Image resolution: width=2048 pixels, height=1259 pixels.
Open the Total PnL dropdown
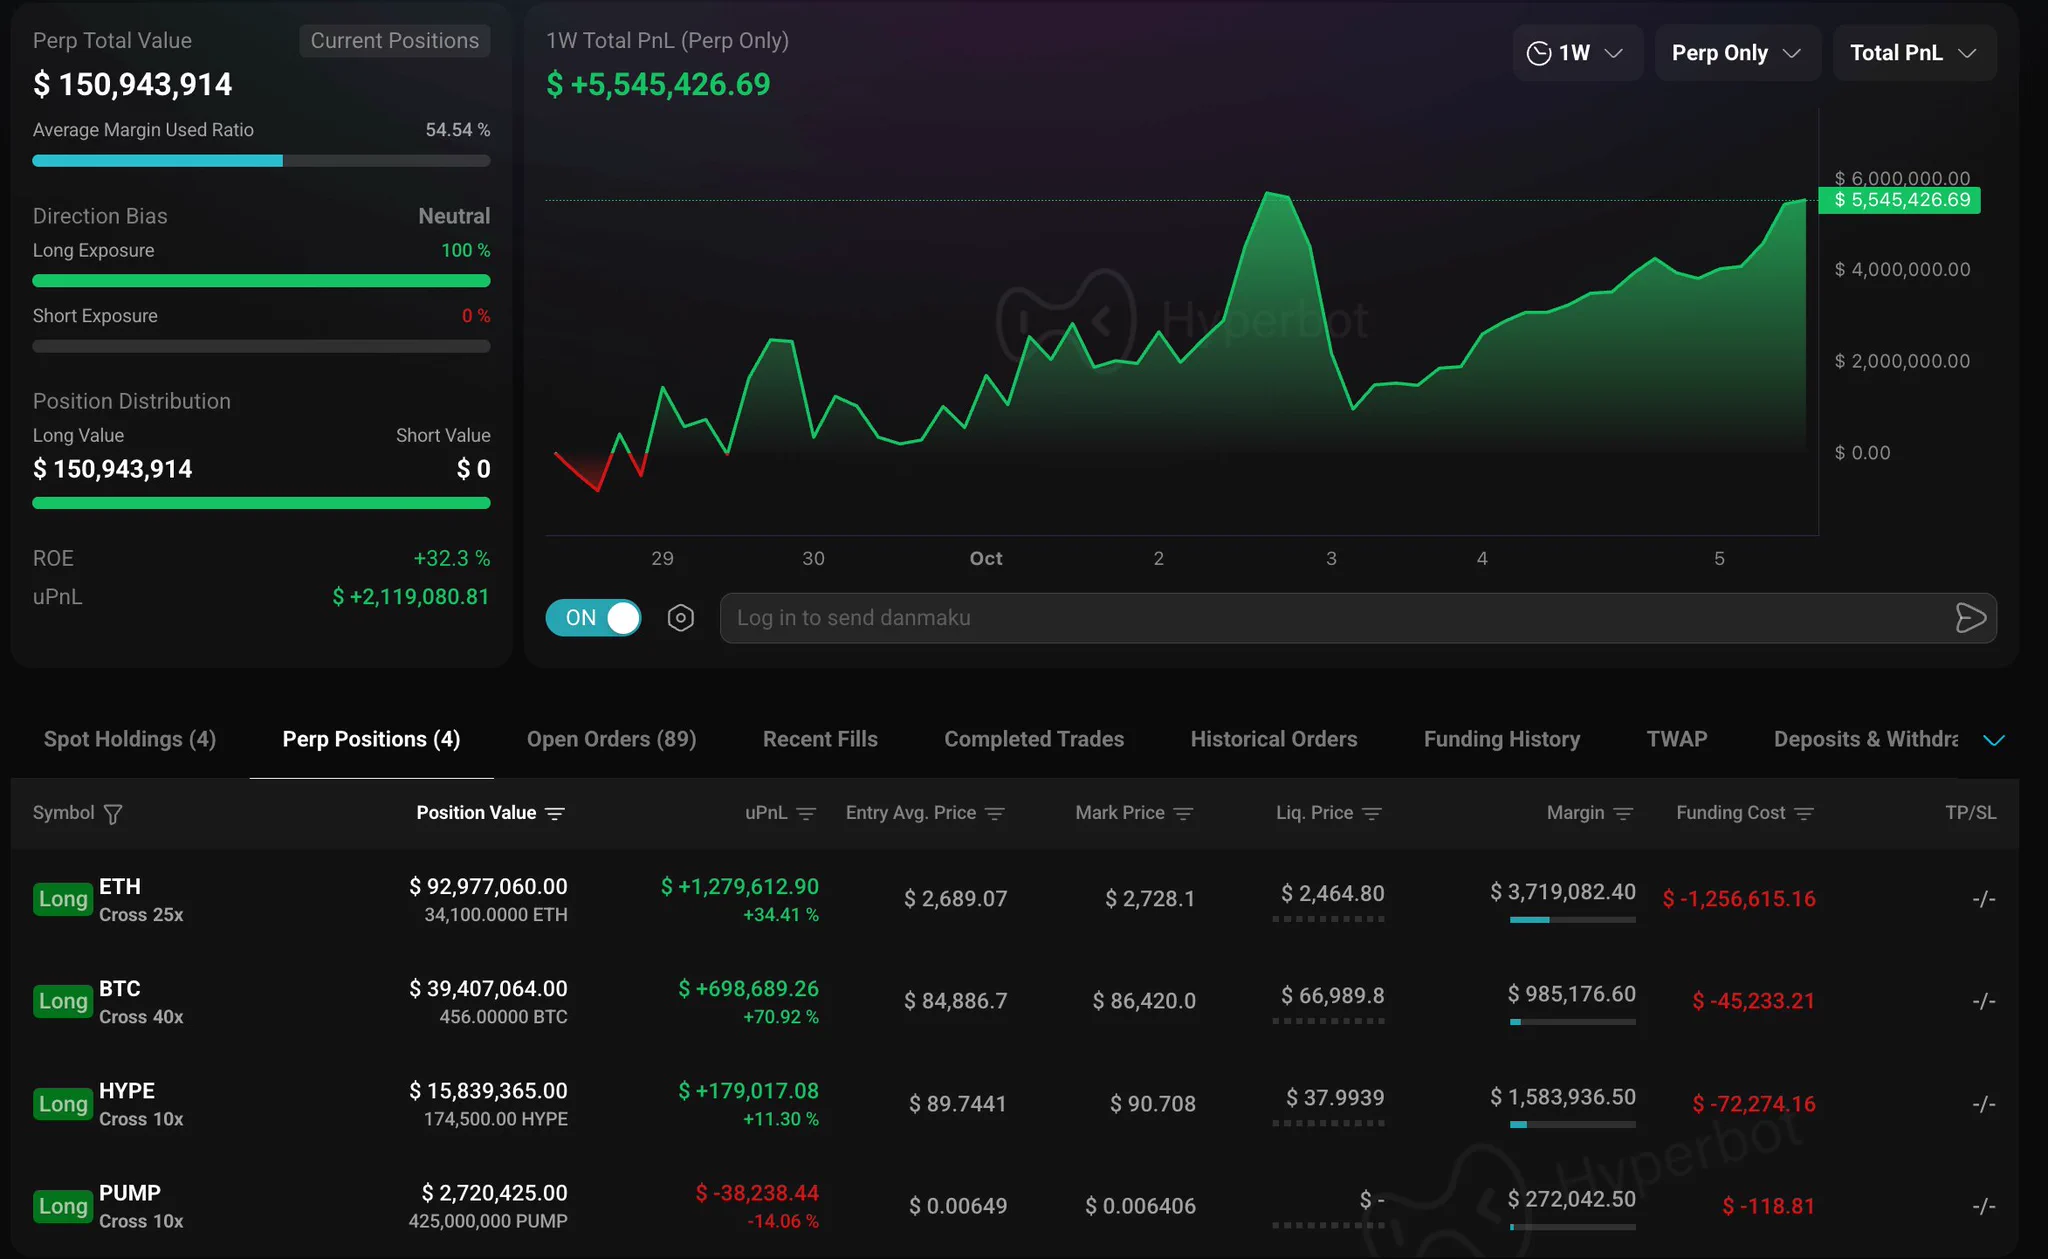(x=1914, y=53)
